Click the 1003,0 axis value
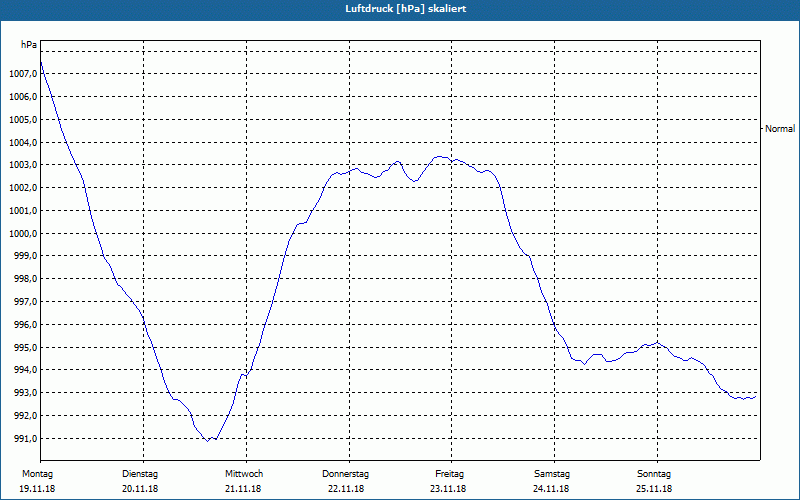 [x=23, y=165]
